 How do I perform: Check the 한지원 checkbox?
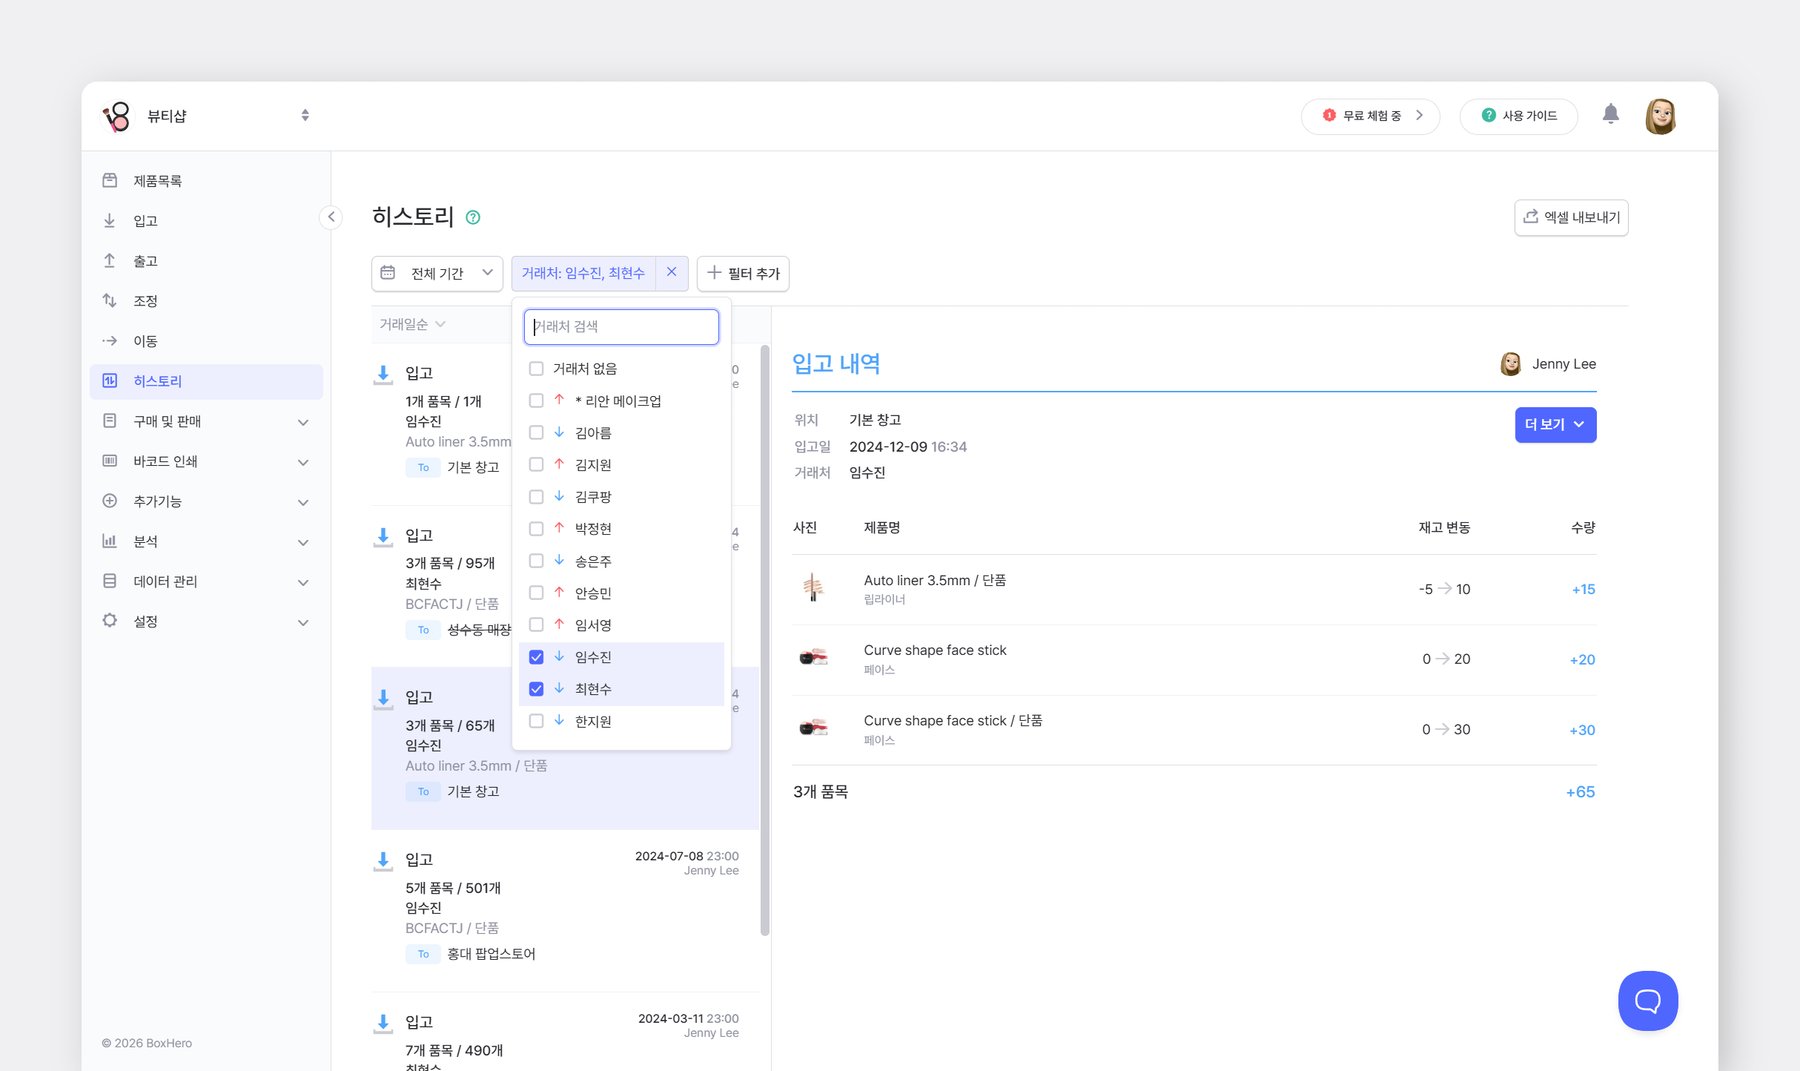pyautogui.click(x=537, y=720)
